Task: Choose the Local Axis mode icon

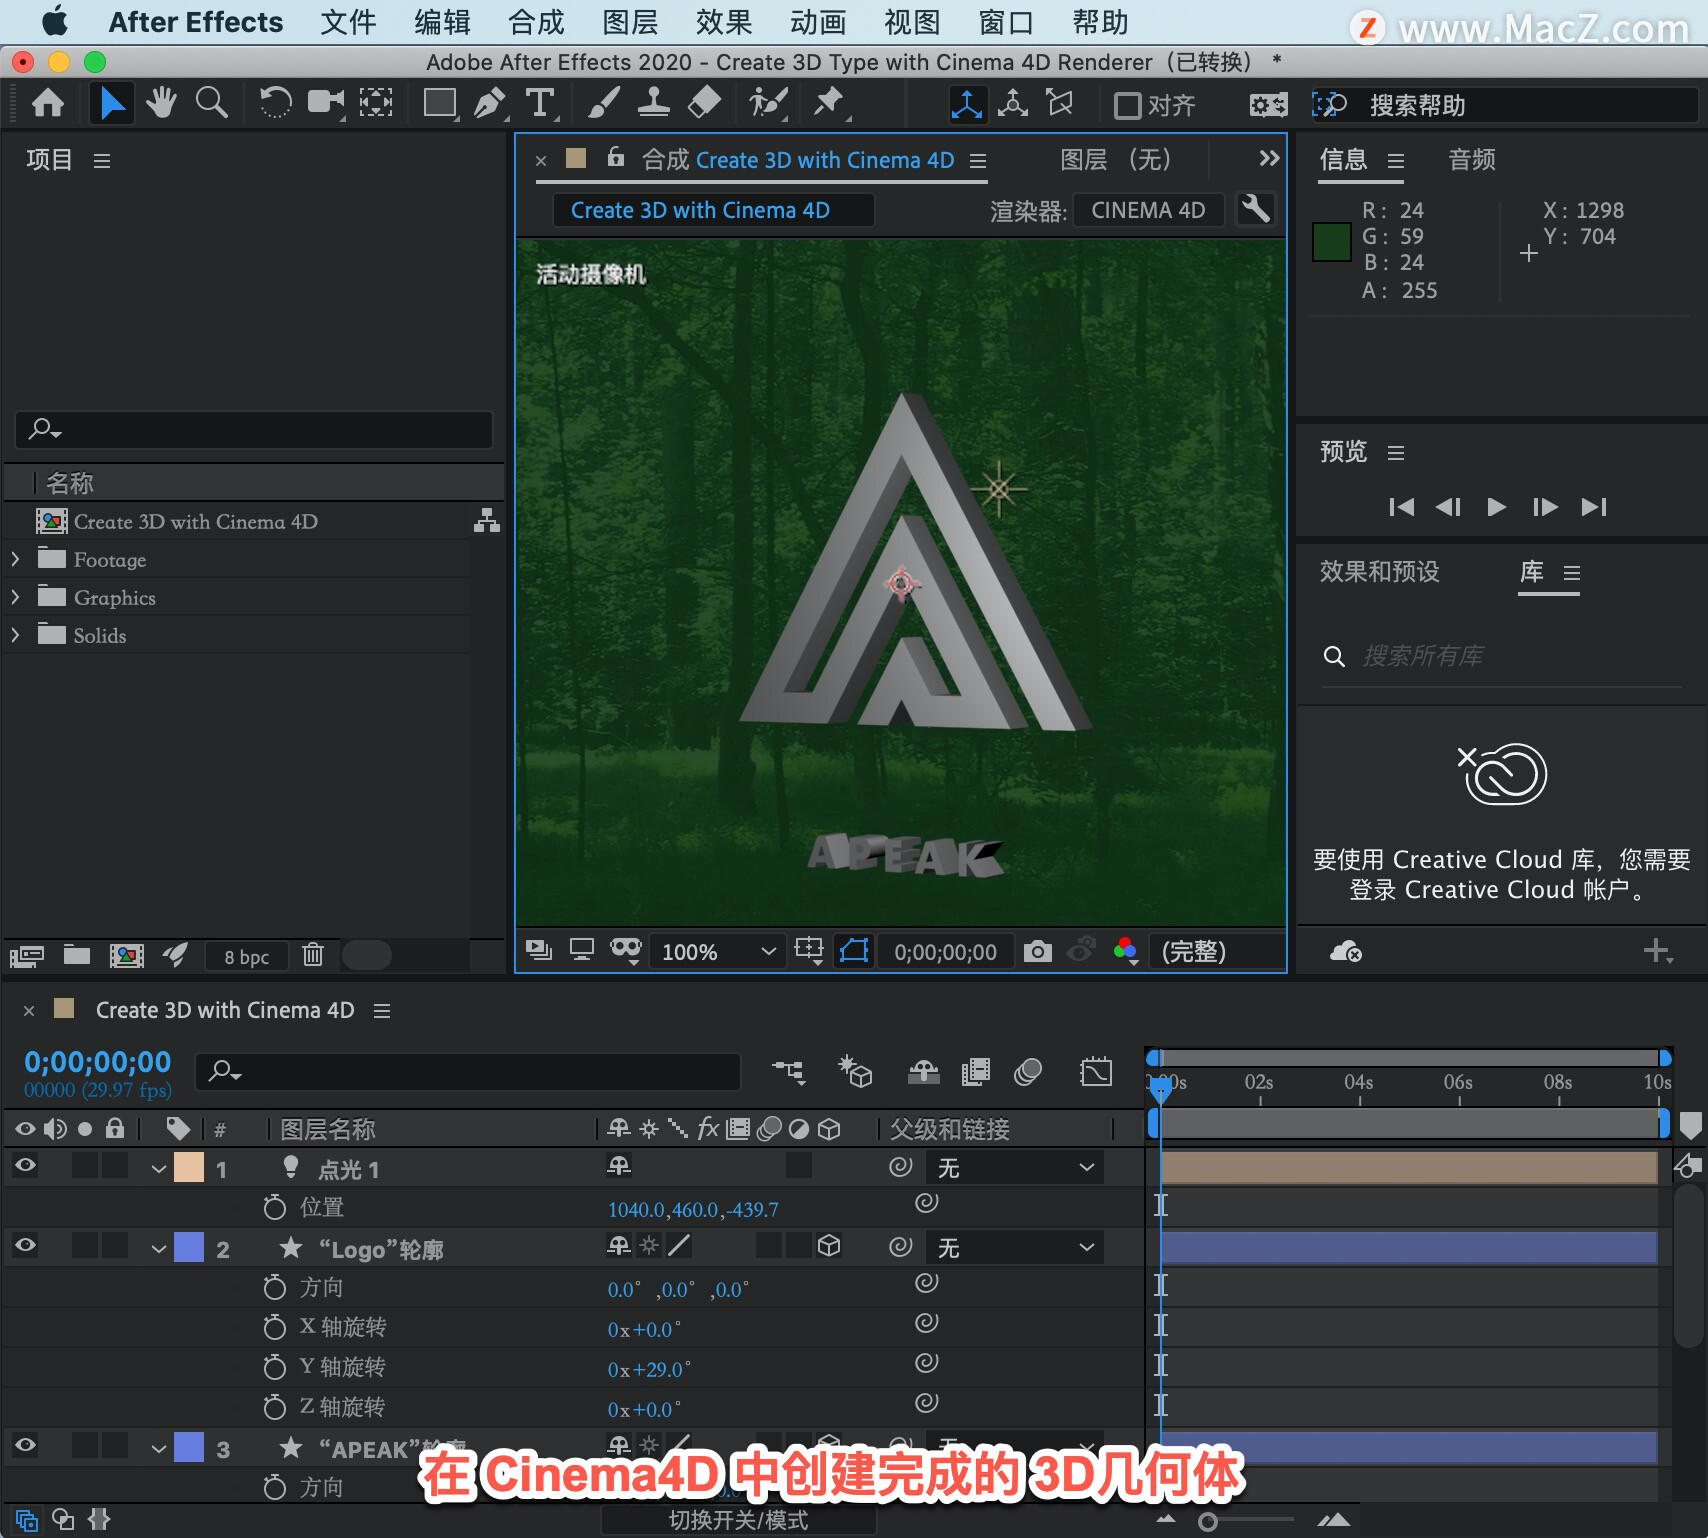Action: click(x=966, y=104)
